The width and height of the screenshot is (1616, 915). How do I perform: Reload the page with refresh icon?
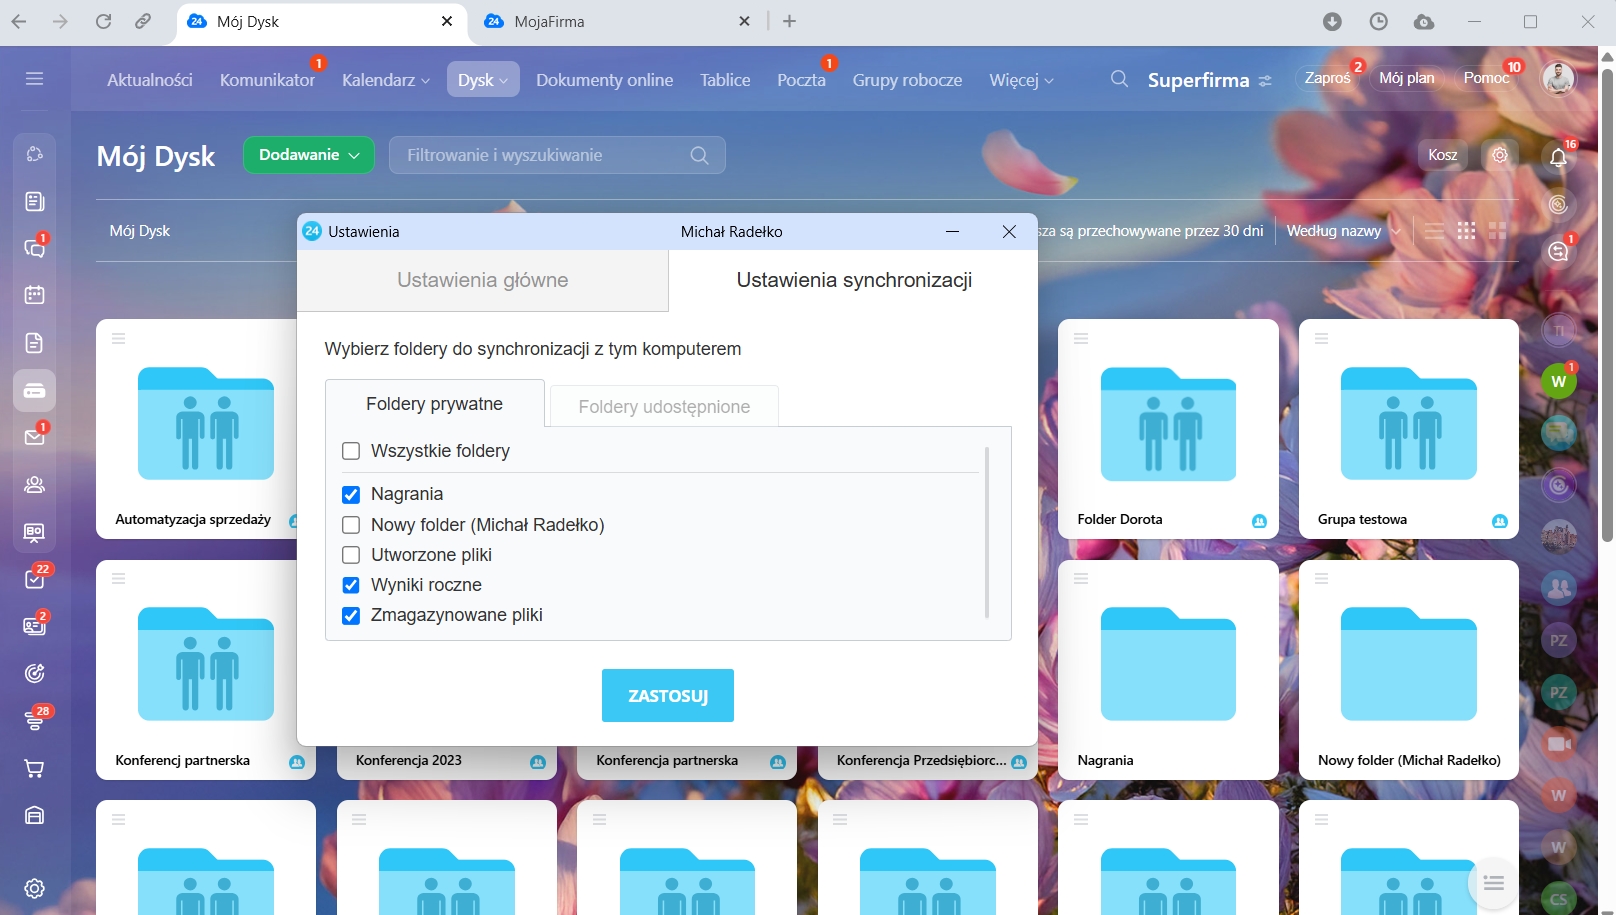(103, 21)
